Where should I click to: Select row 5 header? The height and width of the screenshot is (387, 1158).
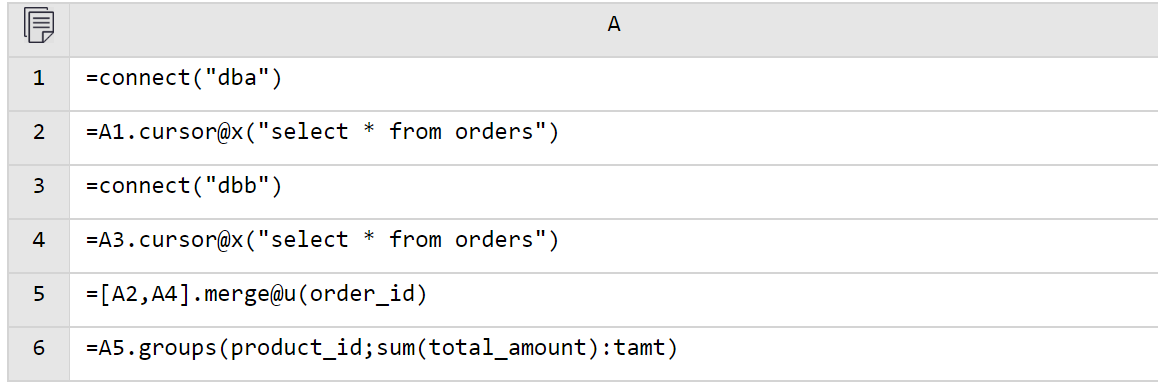(x=38, y=294)
